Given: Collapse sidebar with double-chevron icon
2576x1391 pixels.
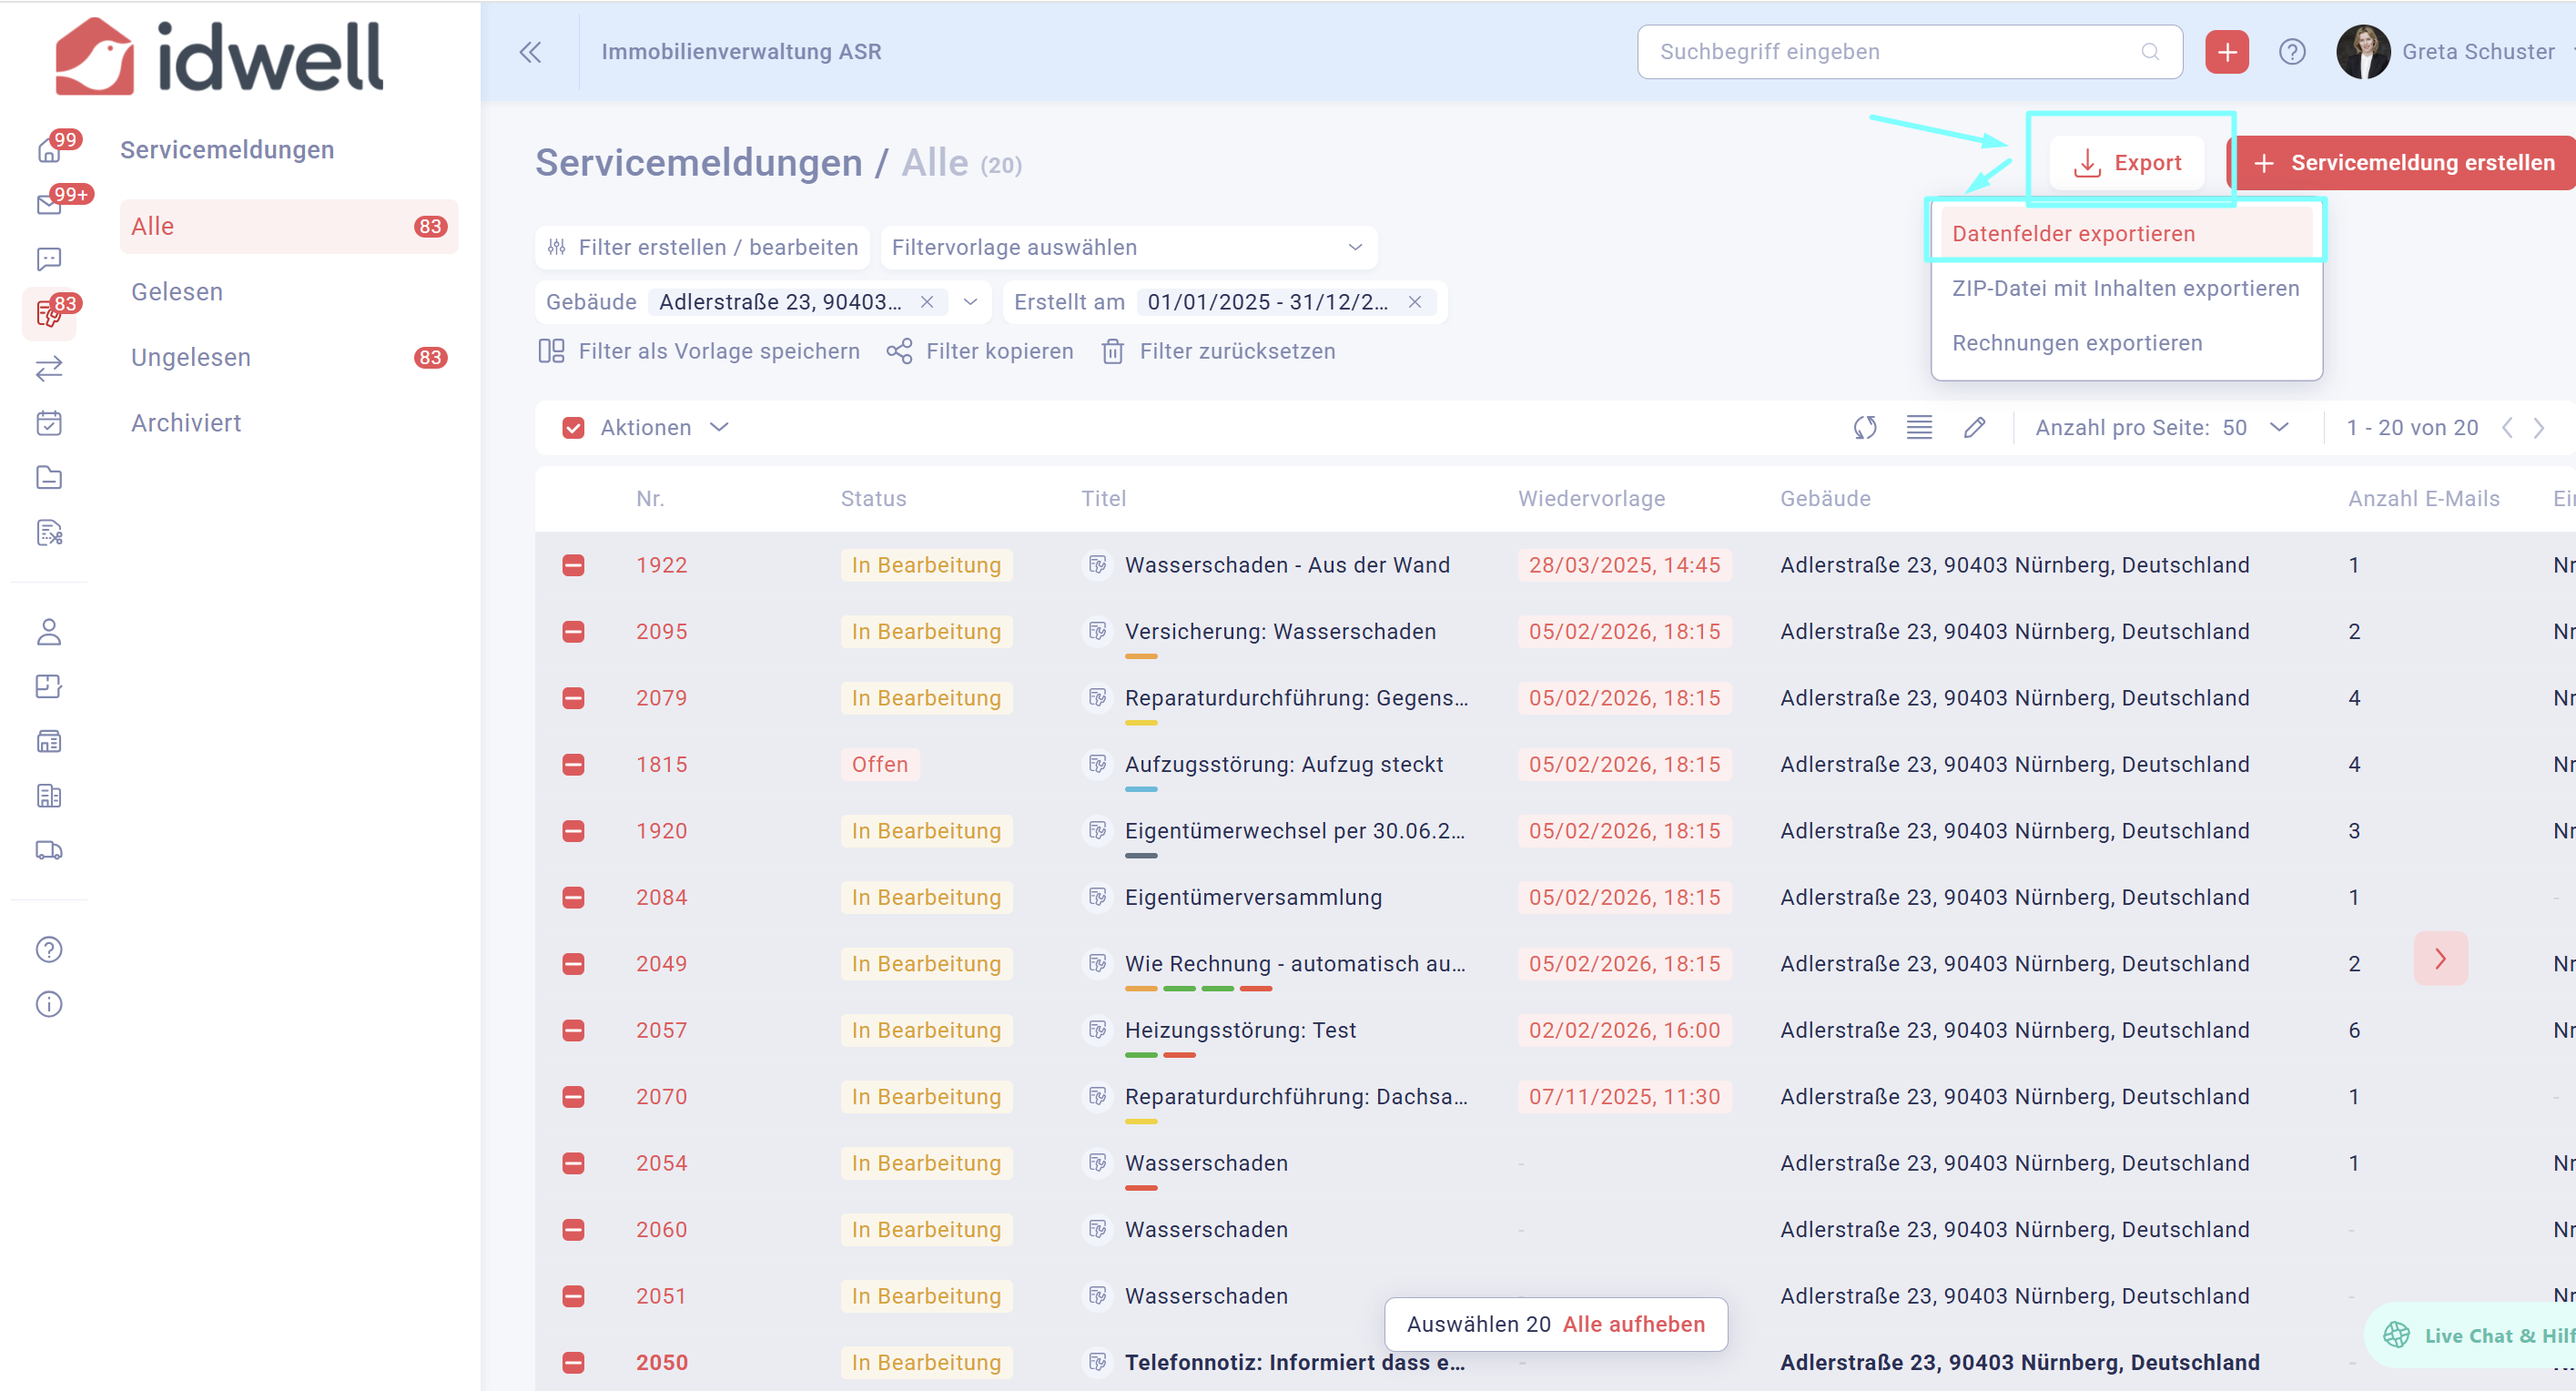Looking at the screenshot, I should pos(530,52).
